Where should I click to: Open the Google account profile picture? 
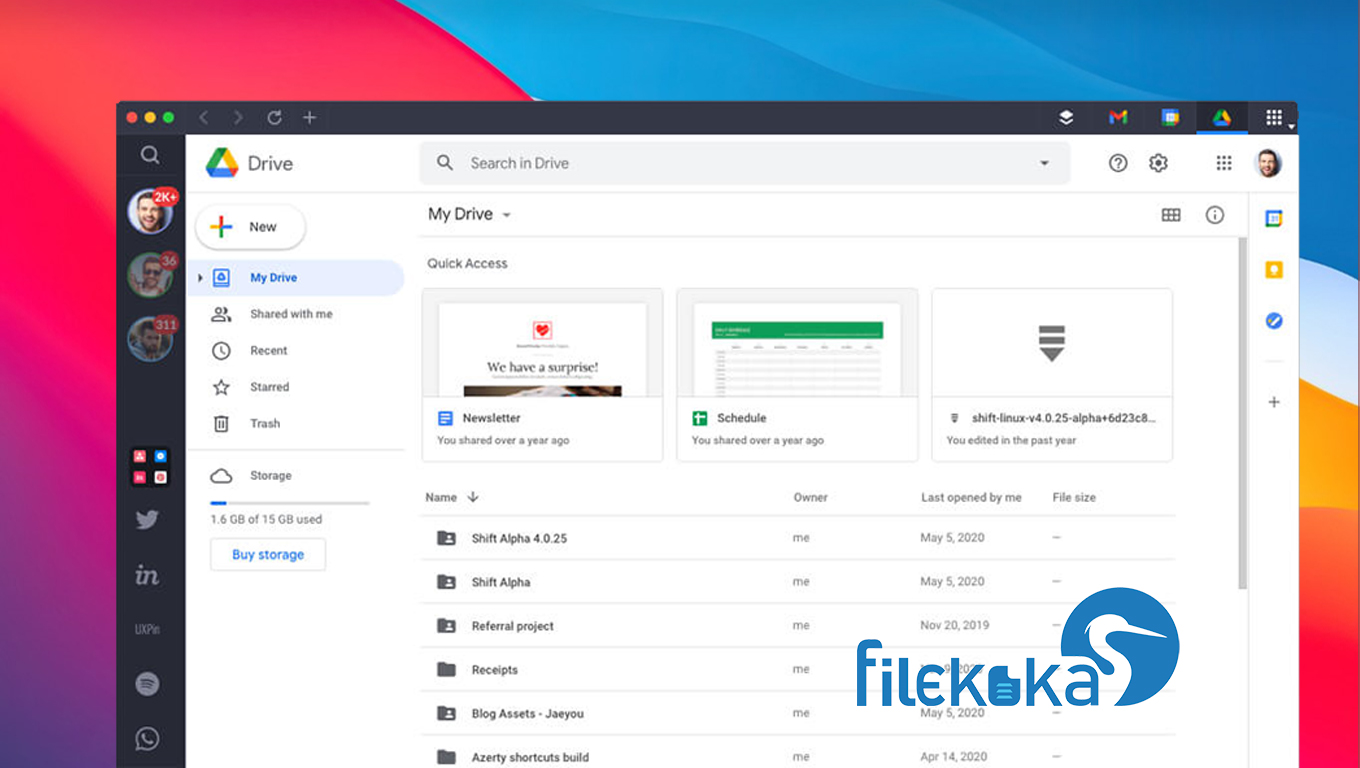pos(1268,163)
